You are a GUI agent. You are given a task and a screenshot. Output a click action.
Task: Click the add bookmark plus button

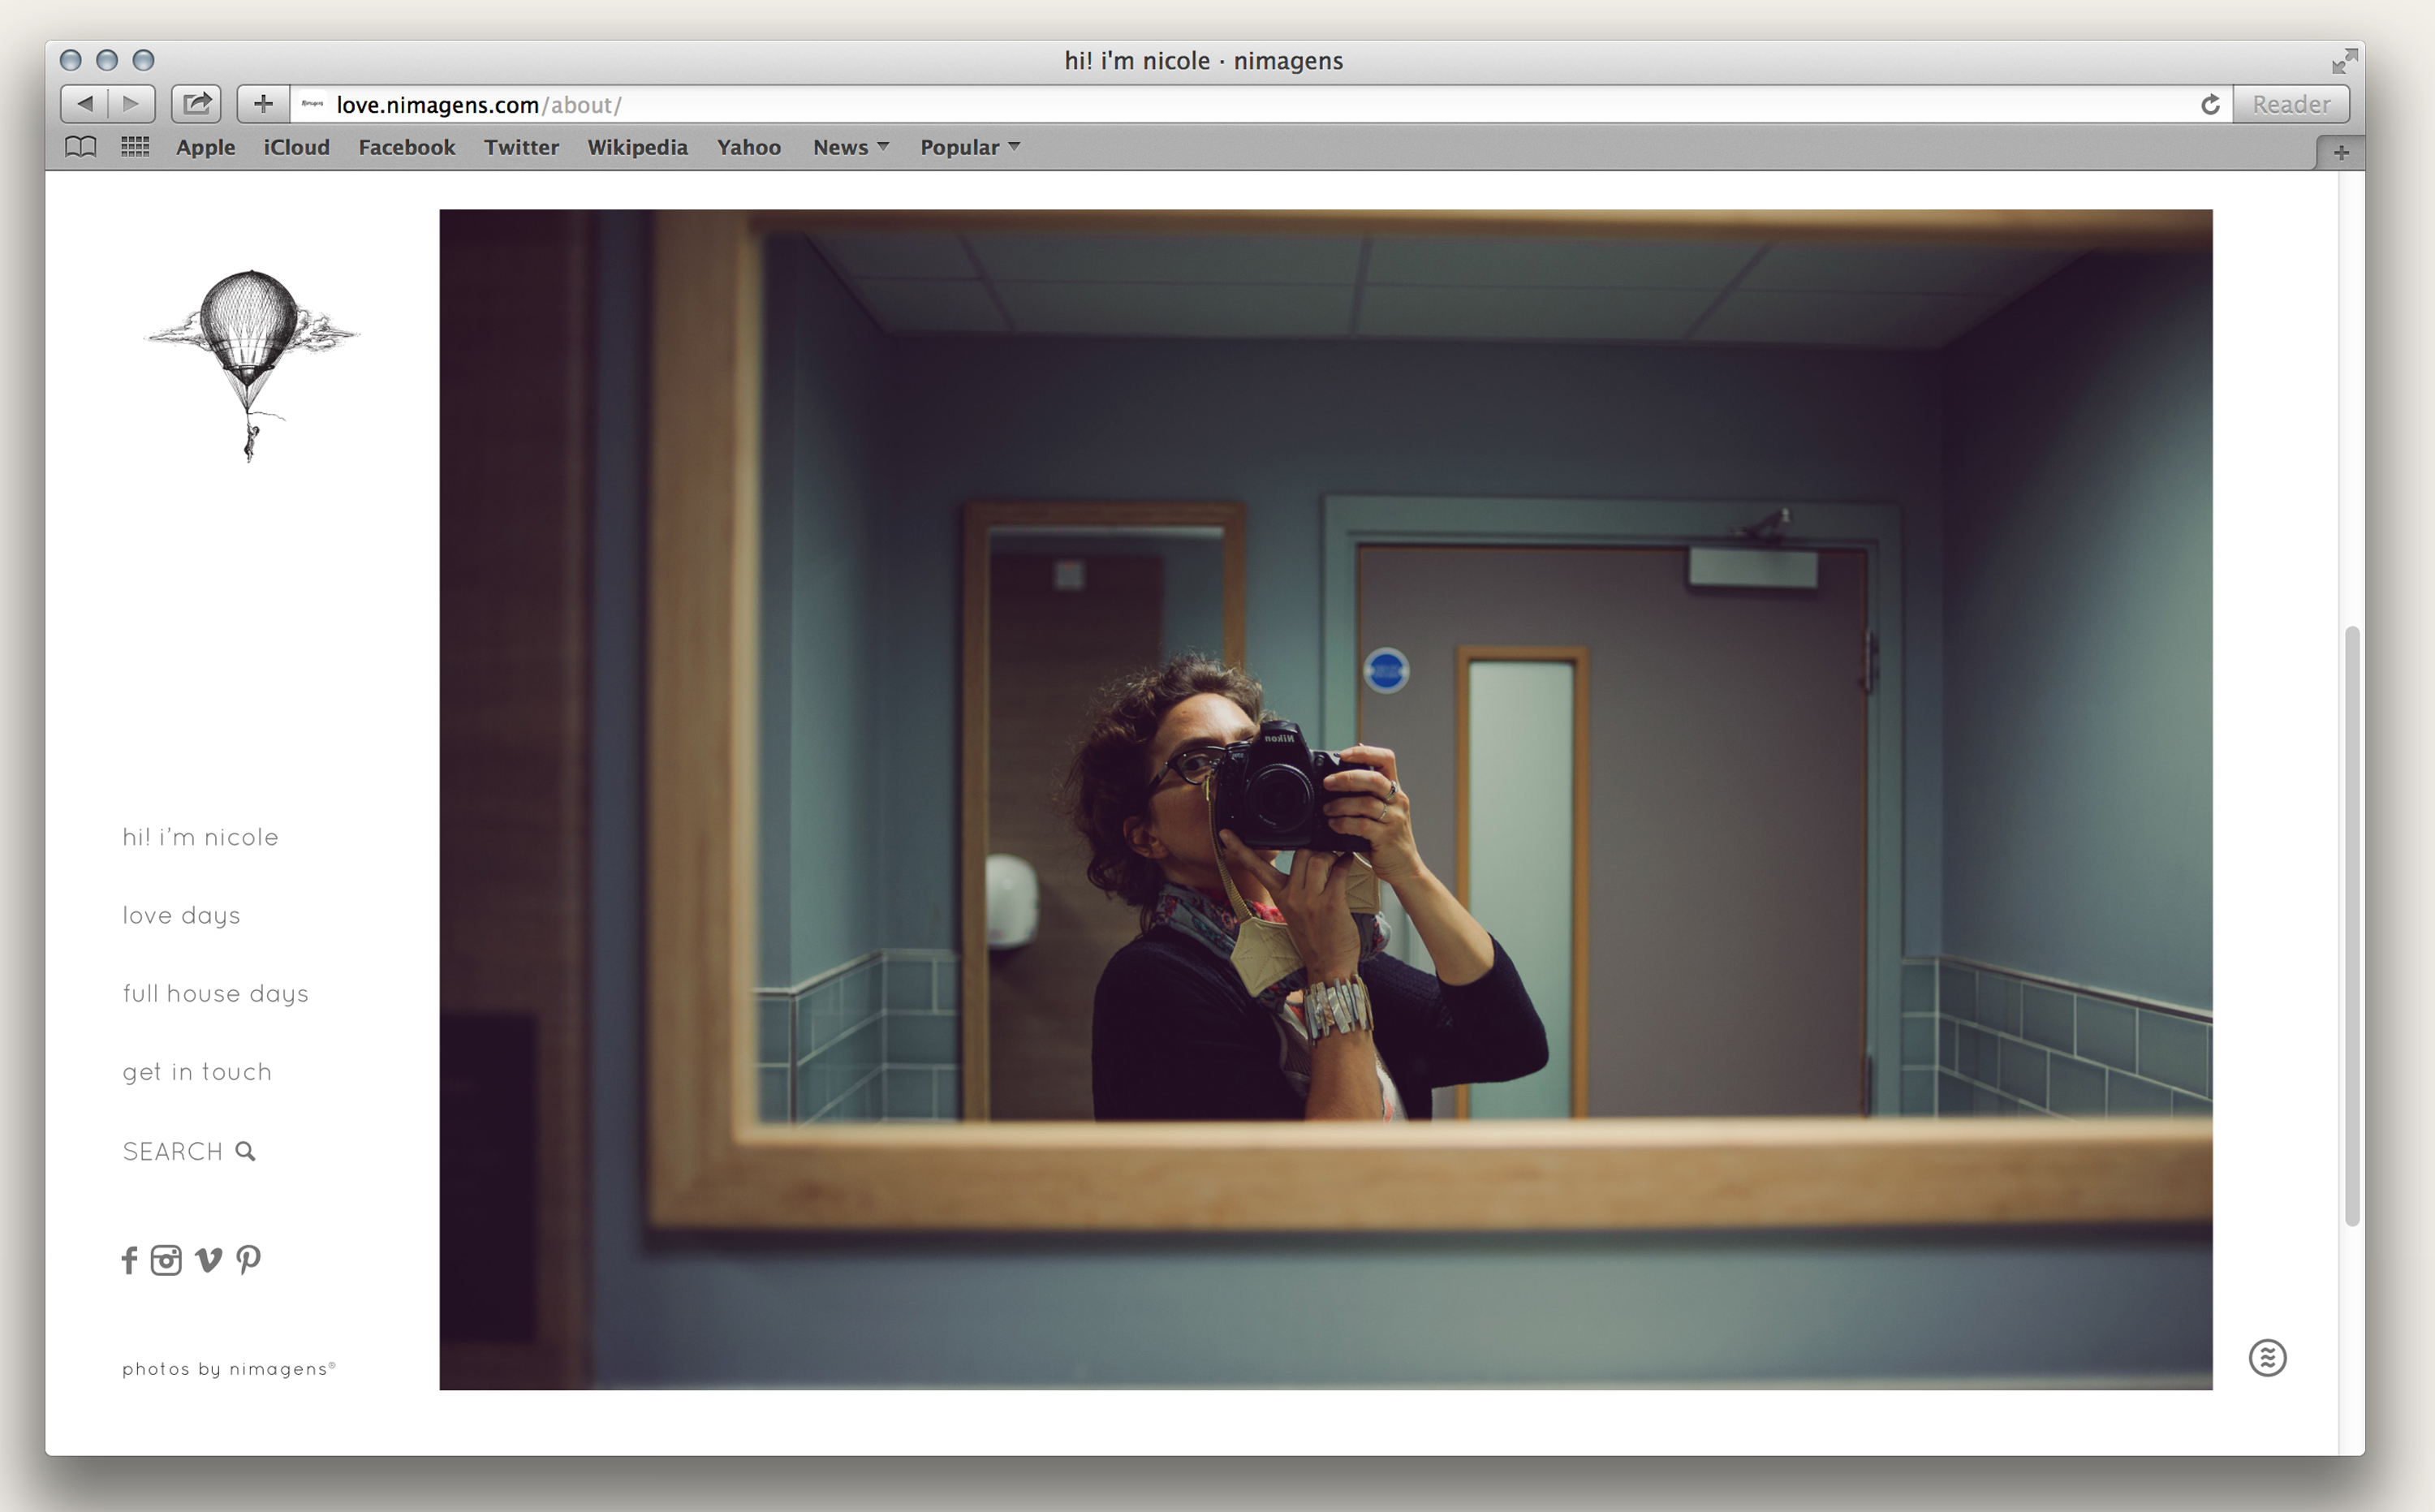[x=263, y=104]
